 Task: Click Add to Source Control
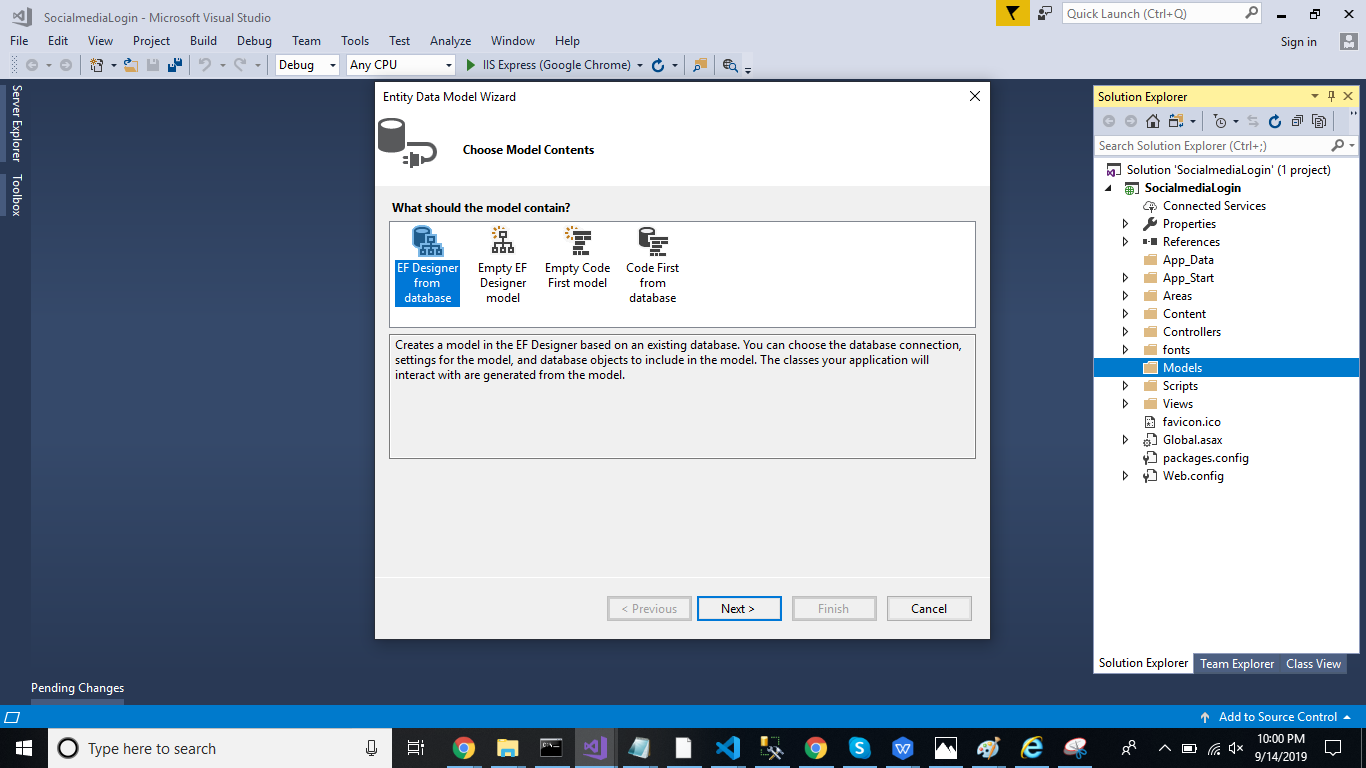tap(1277, 717)
